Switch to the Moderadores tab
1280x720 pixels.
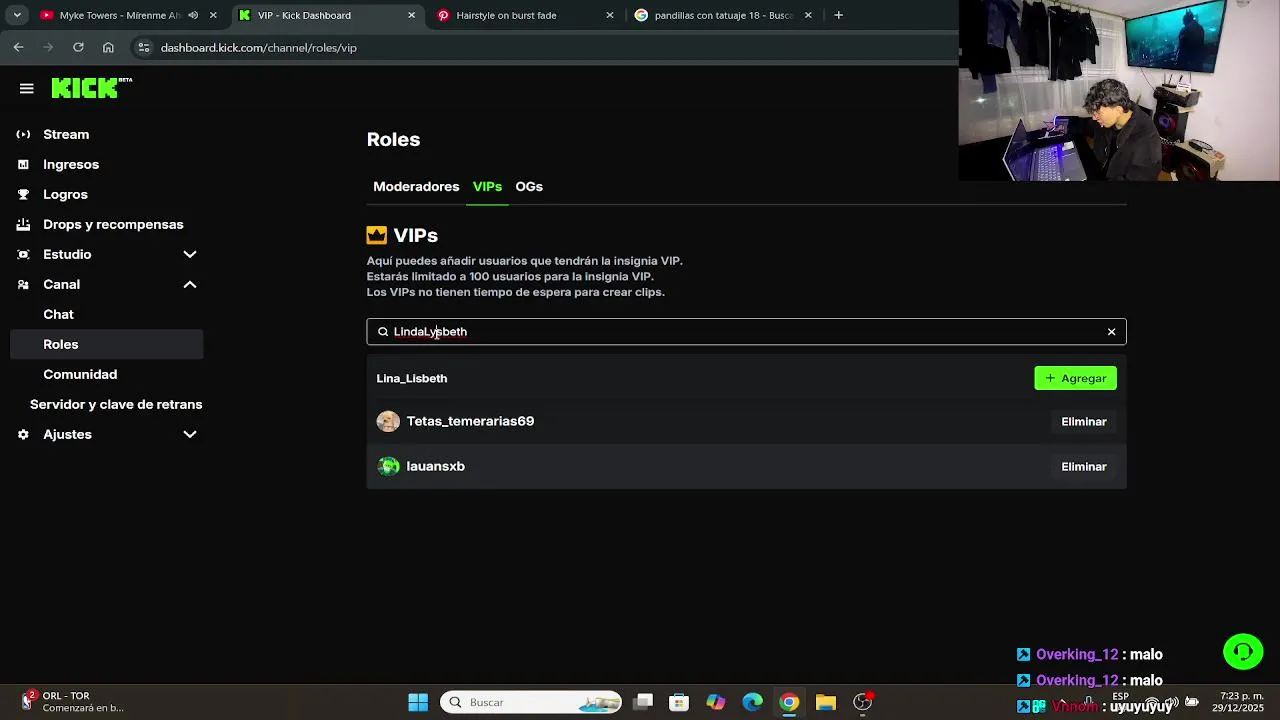tap(416, 187)
